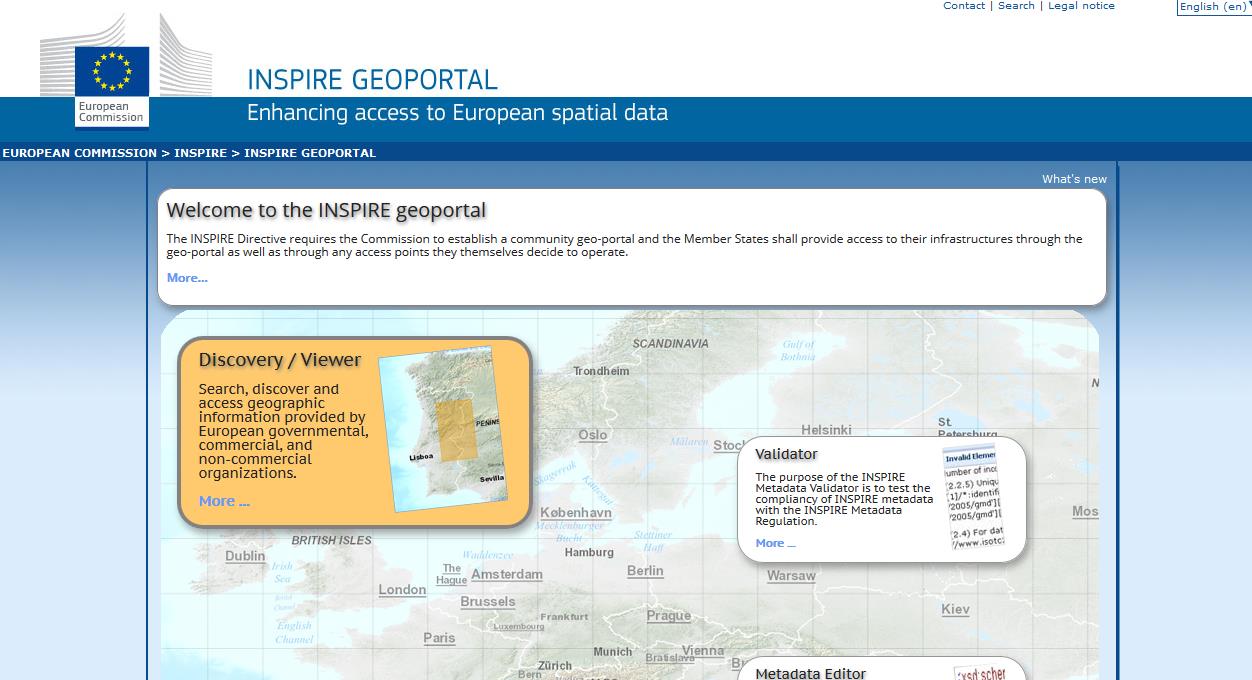Open the Discovery / Viewer heading
The height and width of the screenshot is (680, 1252).
(x=280, y=360)
